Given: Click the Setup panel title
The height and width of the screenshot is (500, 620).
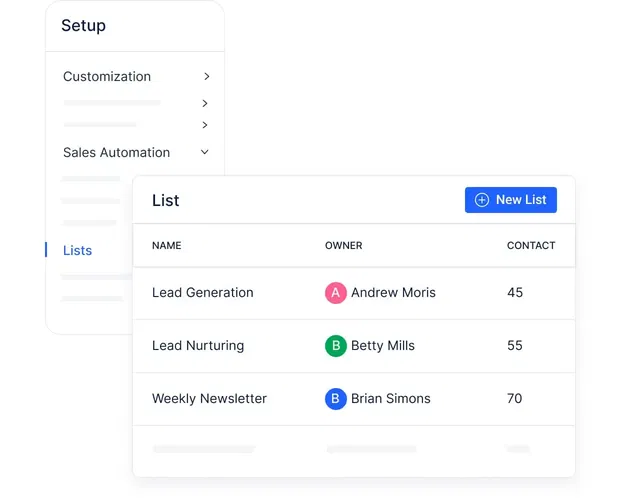Looking at the screenshot, I should coord(83,26).
